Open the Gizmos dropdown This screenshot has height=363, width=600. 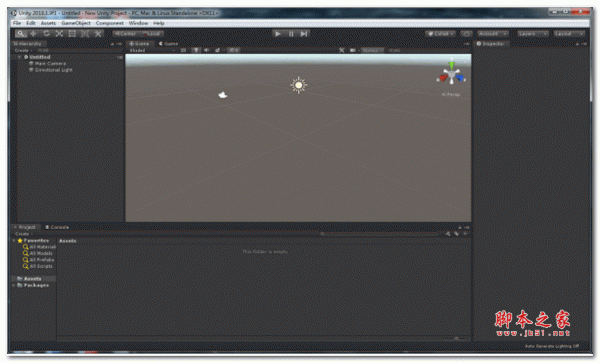coord(372,50)
